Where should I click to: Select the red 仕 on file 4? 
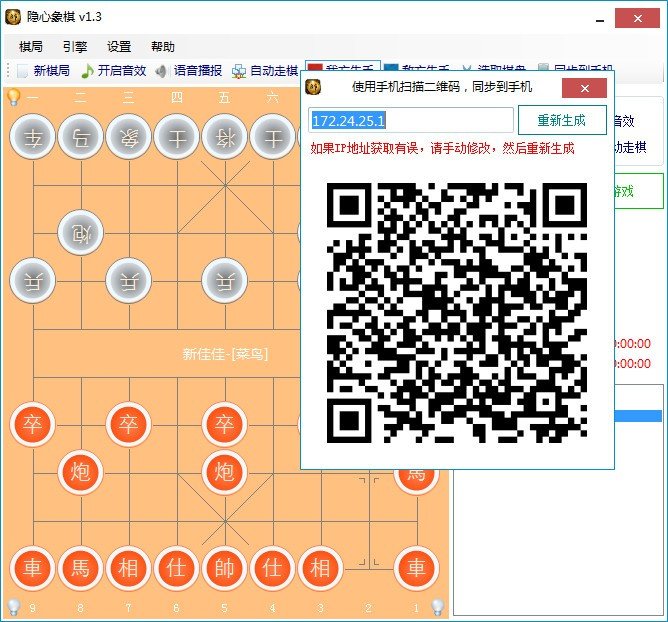pos(273,568)
